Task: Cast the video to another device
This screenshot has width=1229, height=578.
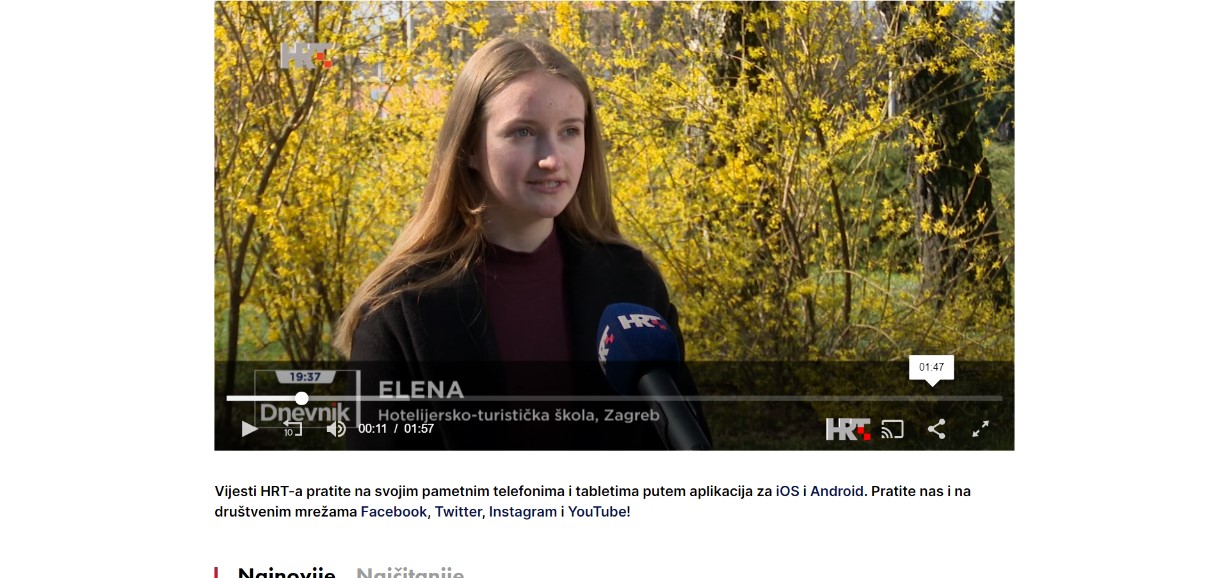Action: pyautogui.click(x=892, y=429)
